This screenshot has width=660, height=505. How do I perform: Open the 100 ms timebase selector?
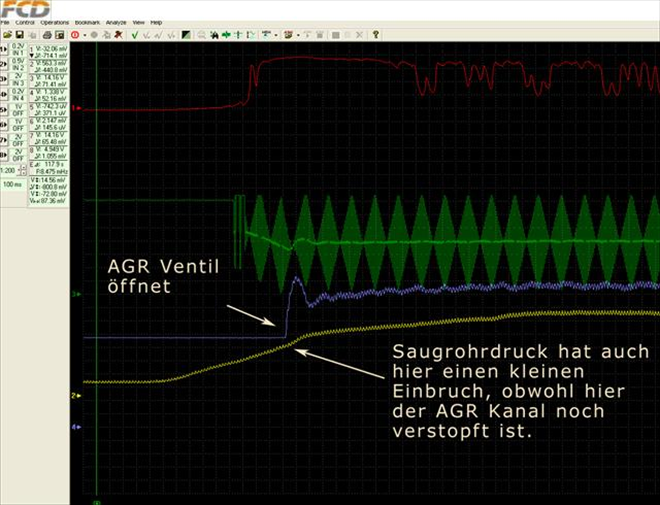coord(11,185)
